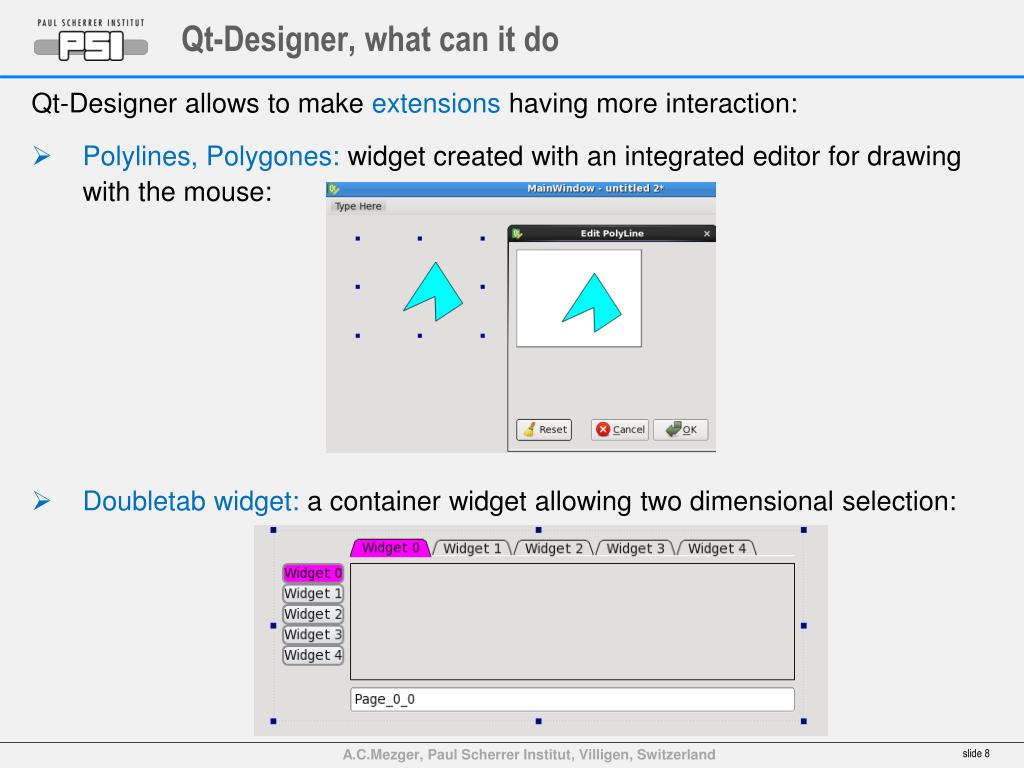1024x768 pixels.
Task: Cancel the Edit PolyLine dialog
Action: (620, 430)
